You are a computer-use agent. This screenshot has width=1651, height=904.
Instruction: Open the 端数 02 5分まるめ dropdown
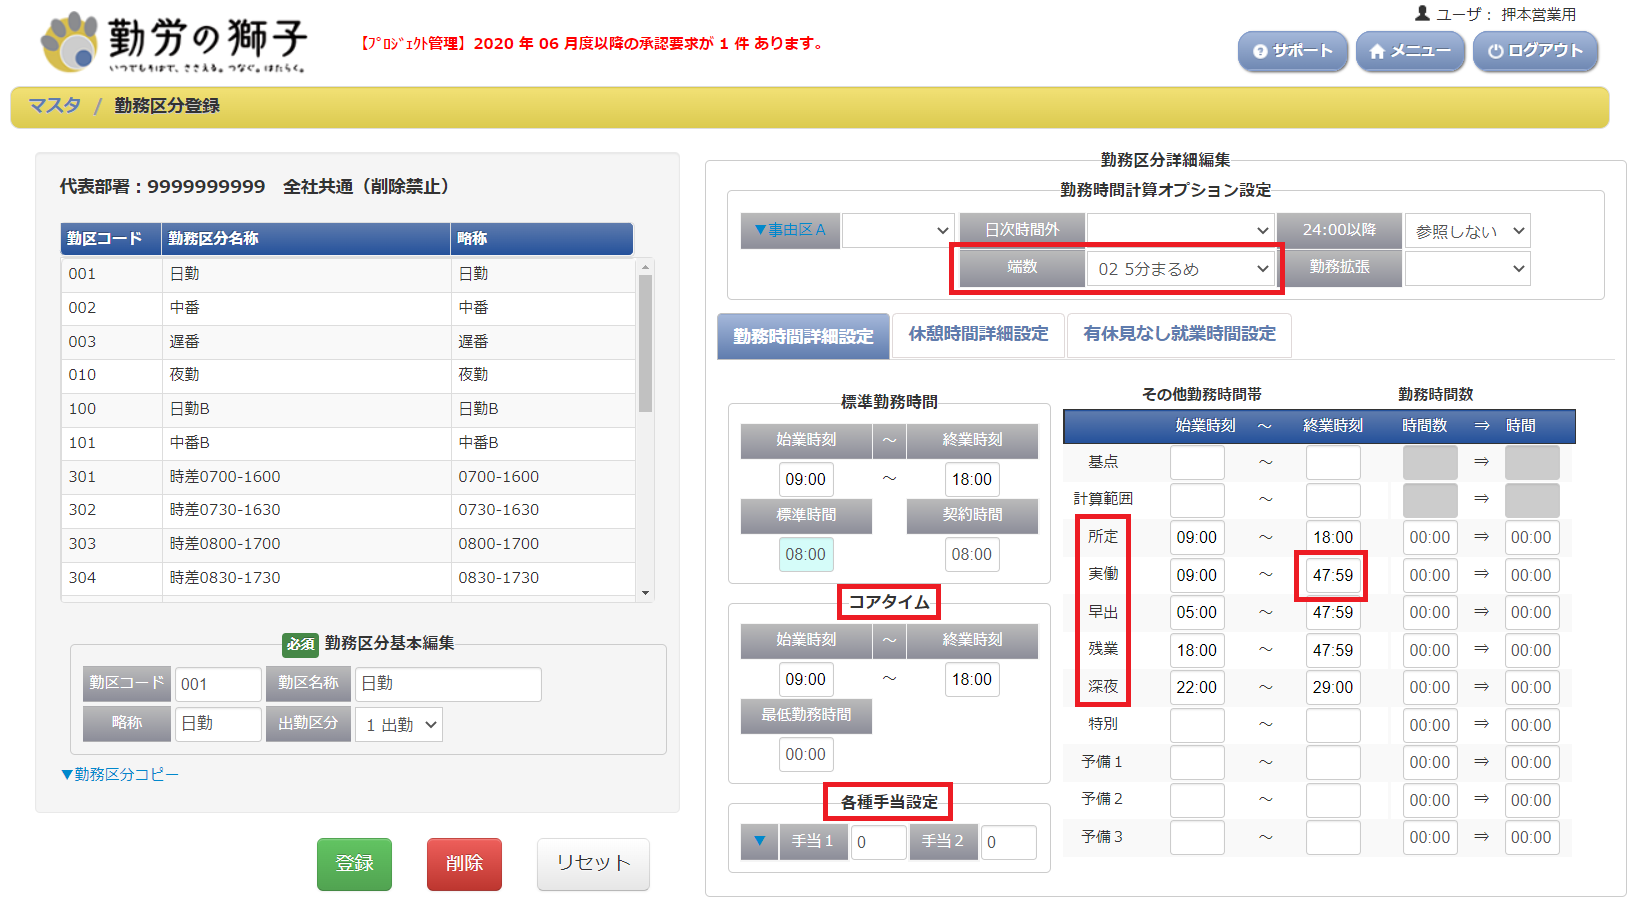coord(1180,269)
